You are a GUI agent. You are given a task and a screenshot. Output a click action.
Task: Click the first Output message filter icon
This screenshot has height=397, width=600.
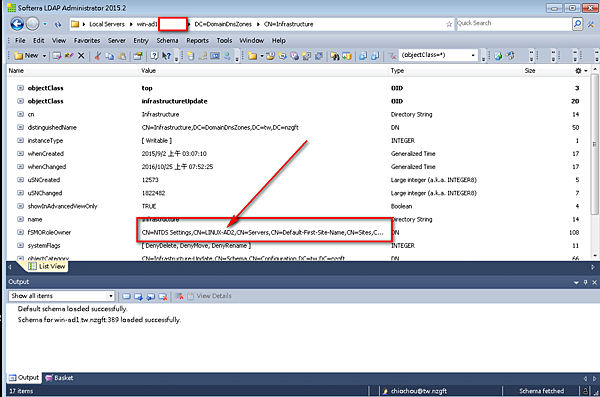click(x=126, y=296)
